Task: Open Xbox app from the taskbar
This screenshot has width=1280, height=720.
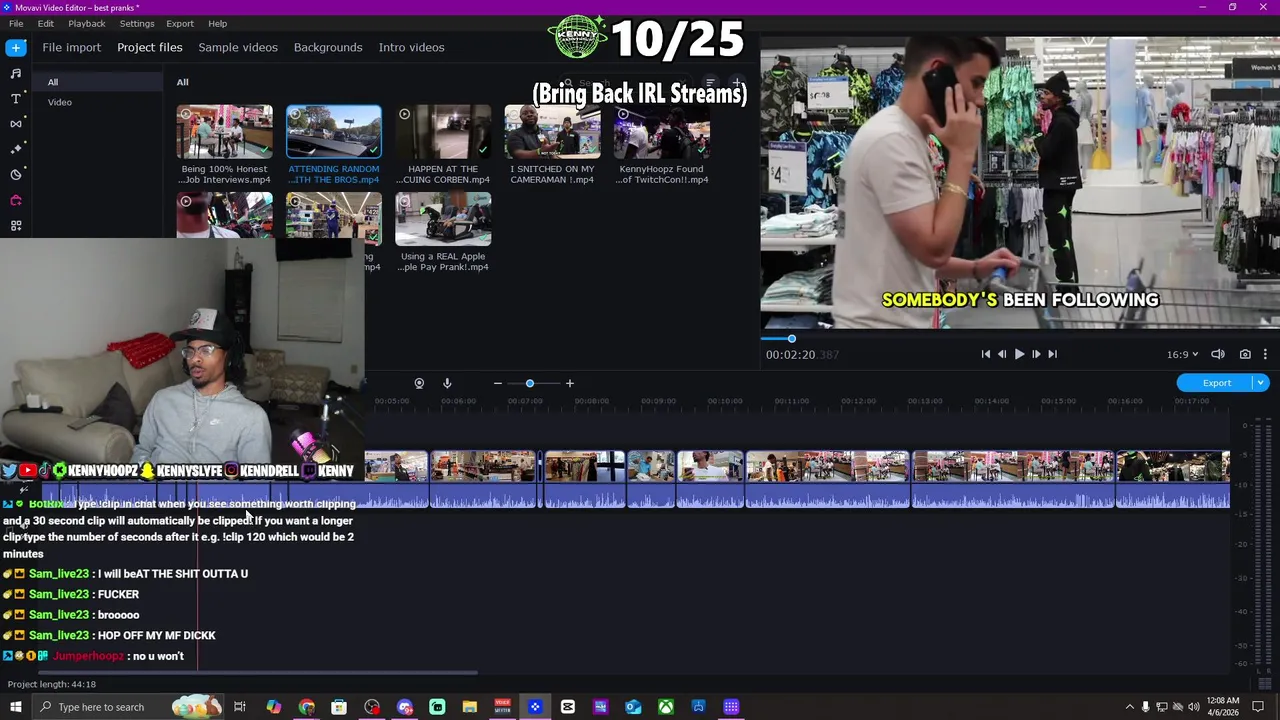Action: [x=665, y=707]
